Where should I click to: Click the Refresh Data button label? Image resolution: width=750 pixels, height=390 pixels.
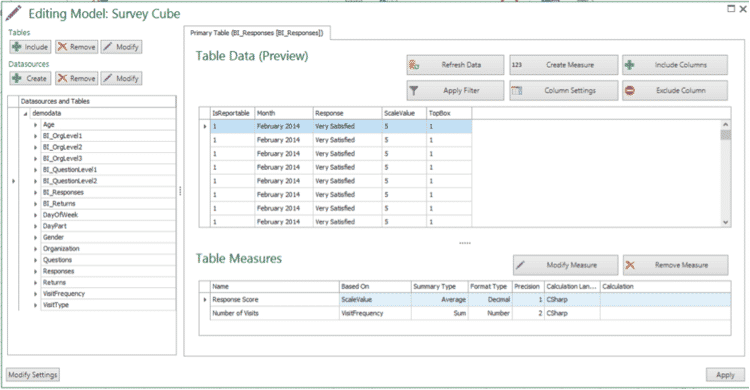coord(461,65)
